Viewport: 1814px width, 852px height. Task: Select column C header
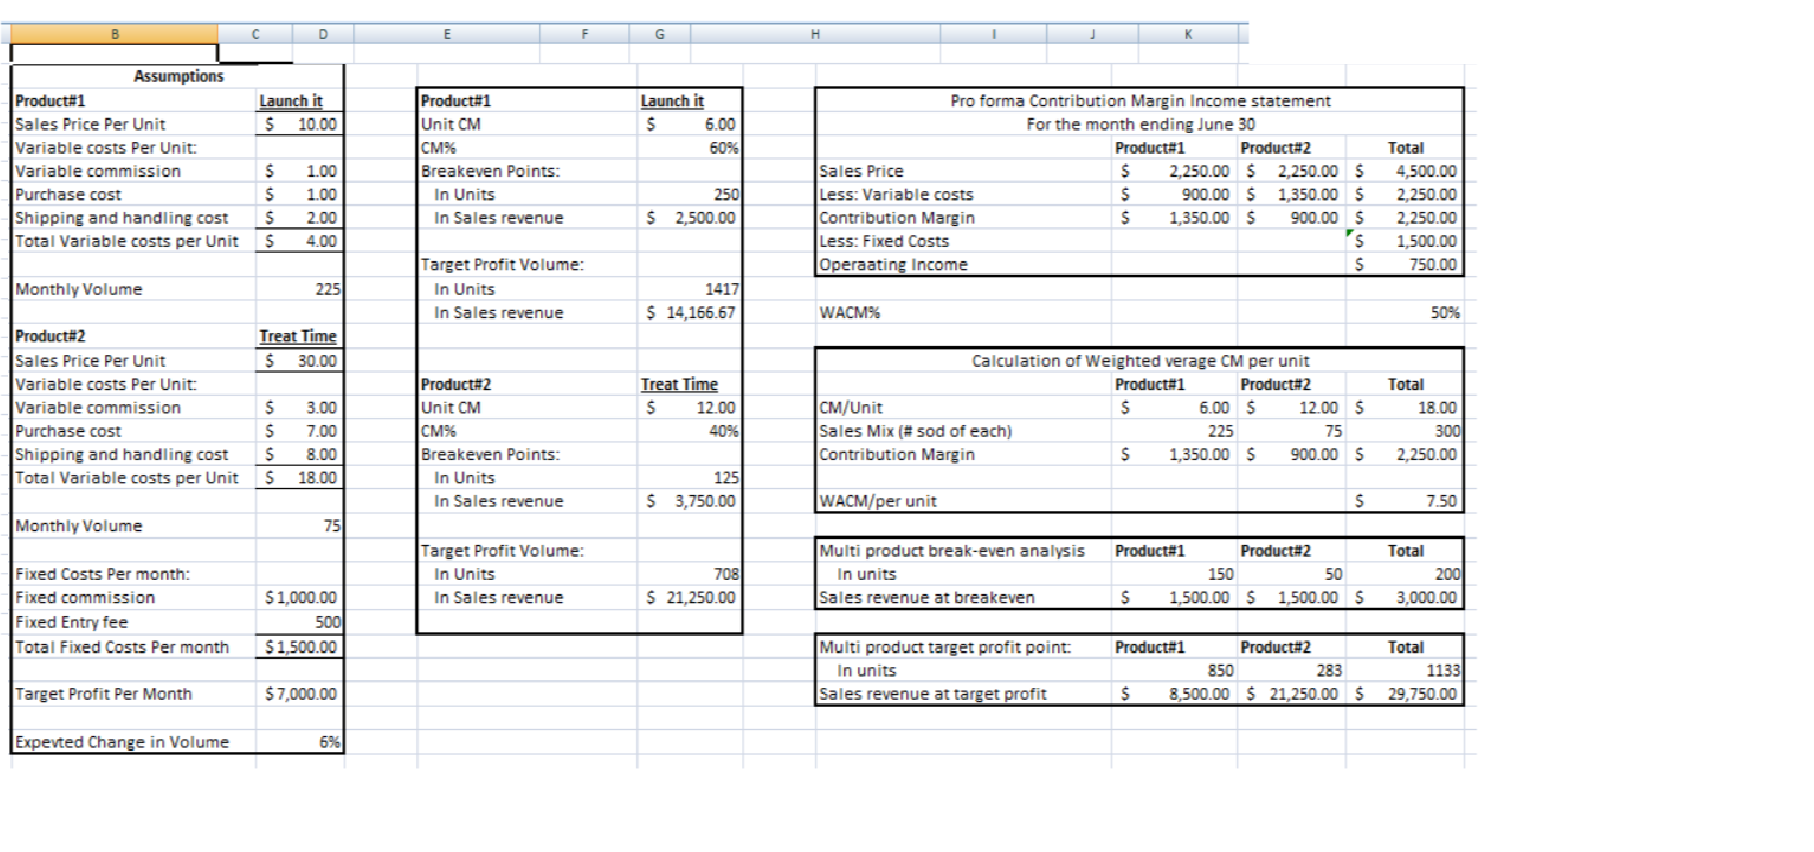pos(255,34)
